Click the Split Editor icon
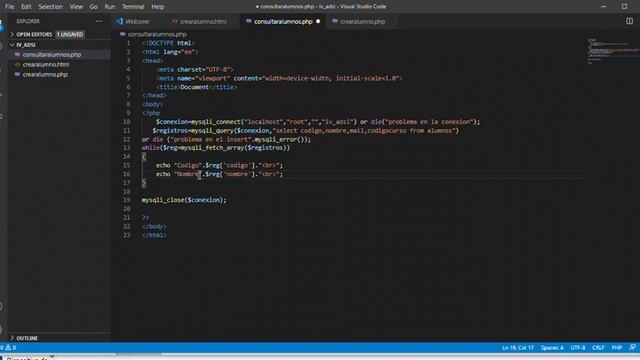Screen dimensions: 640x360 [629, 21]
